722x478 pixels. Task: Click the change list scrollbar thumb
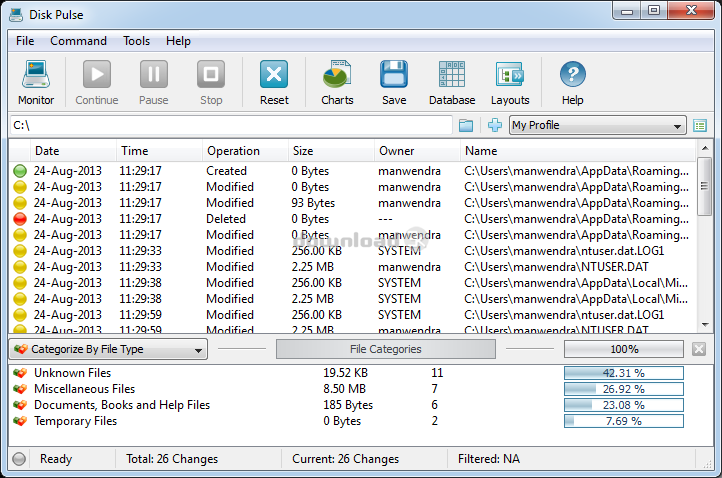[x=705, y=186]
